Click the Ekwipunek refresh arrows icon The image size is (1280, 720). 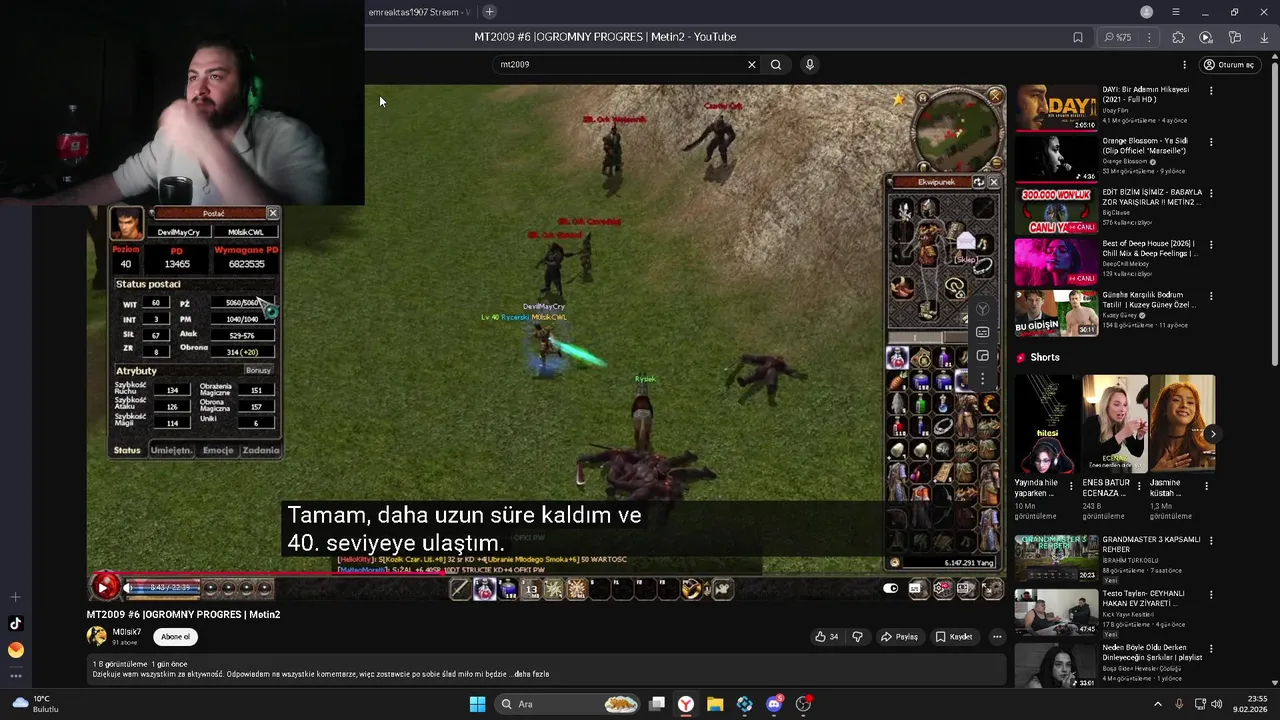click(978, 182)
